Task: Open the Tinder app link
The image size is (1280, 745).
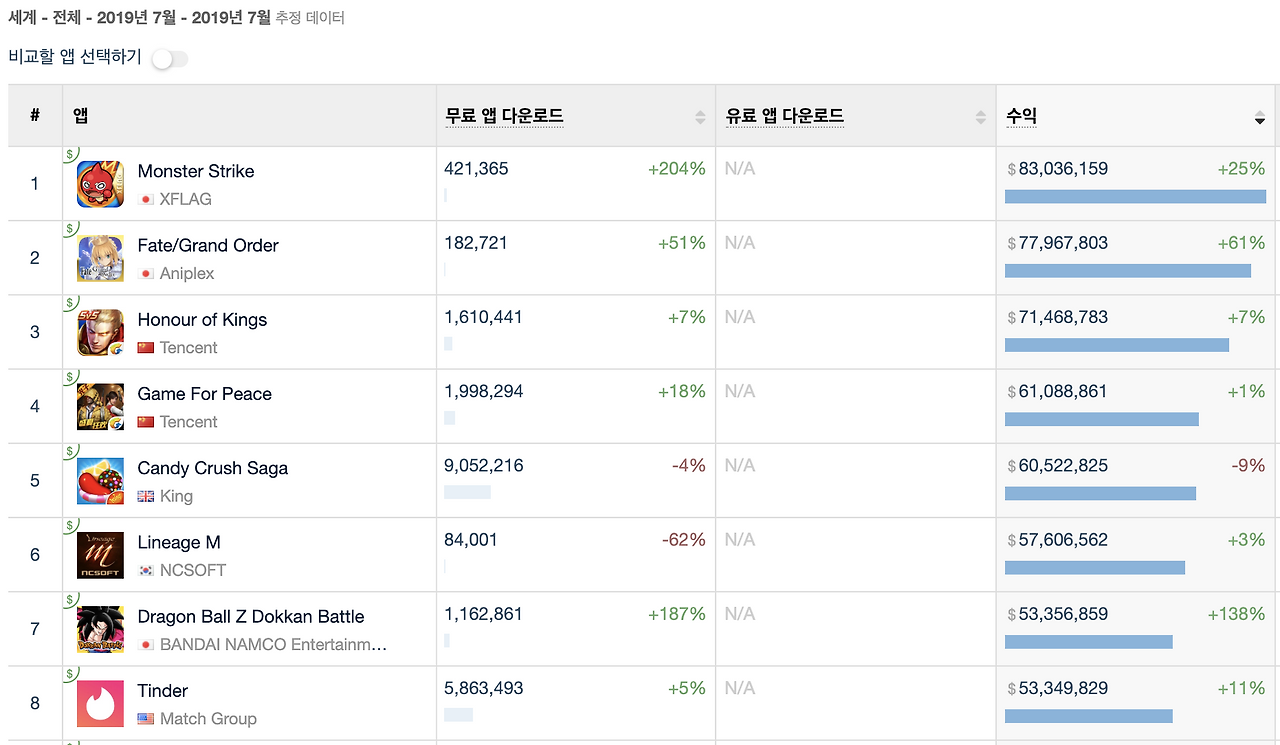Action: click(x=163, y=691)
